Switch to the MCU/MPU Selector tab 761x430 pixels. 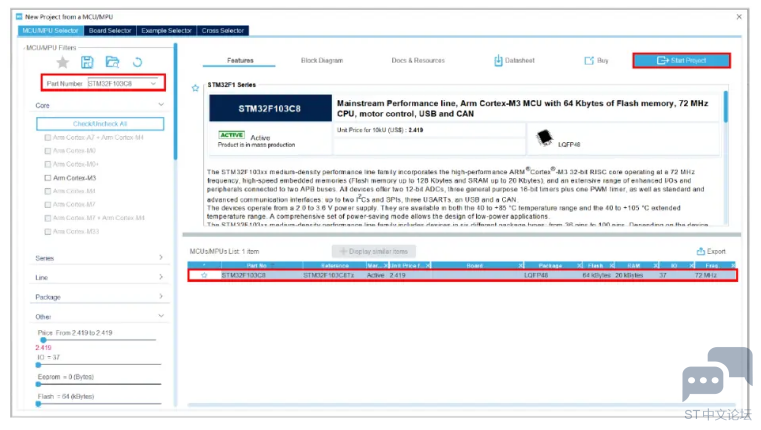[x=50, y=31]
